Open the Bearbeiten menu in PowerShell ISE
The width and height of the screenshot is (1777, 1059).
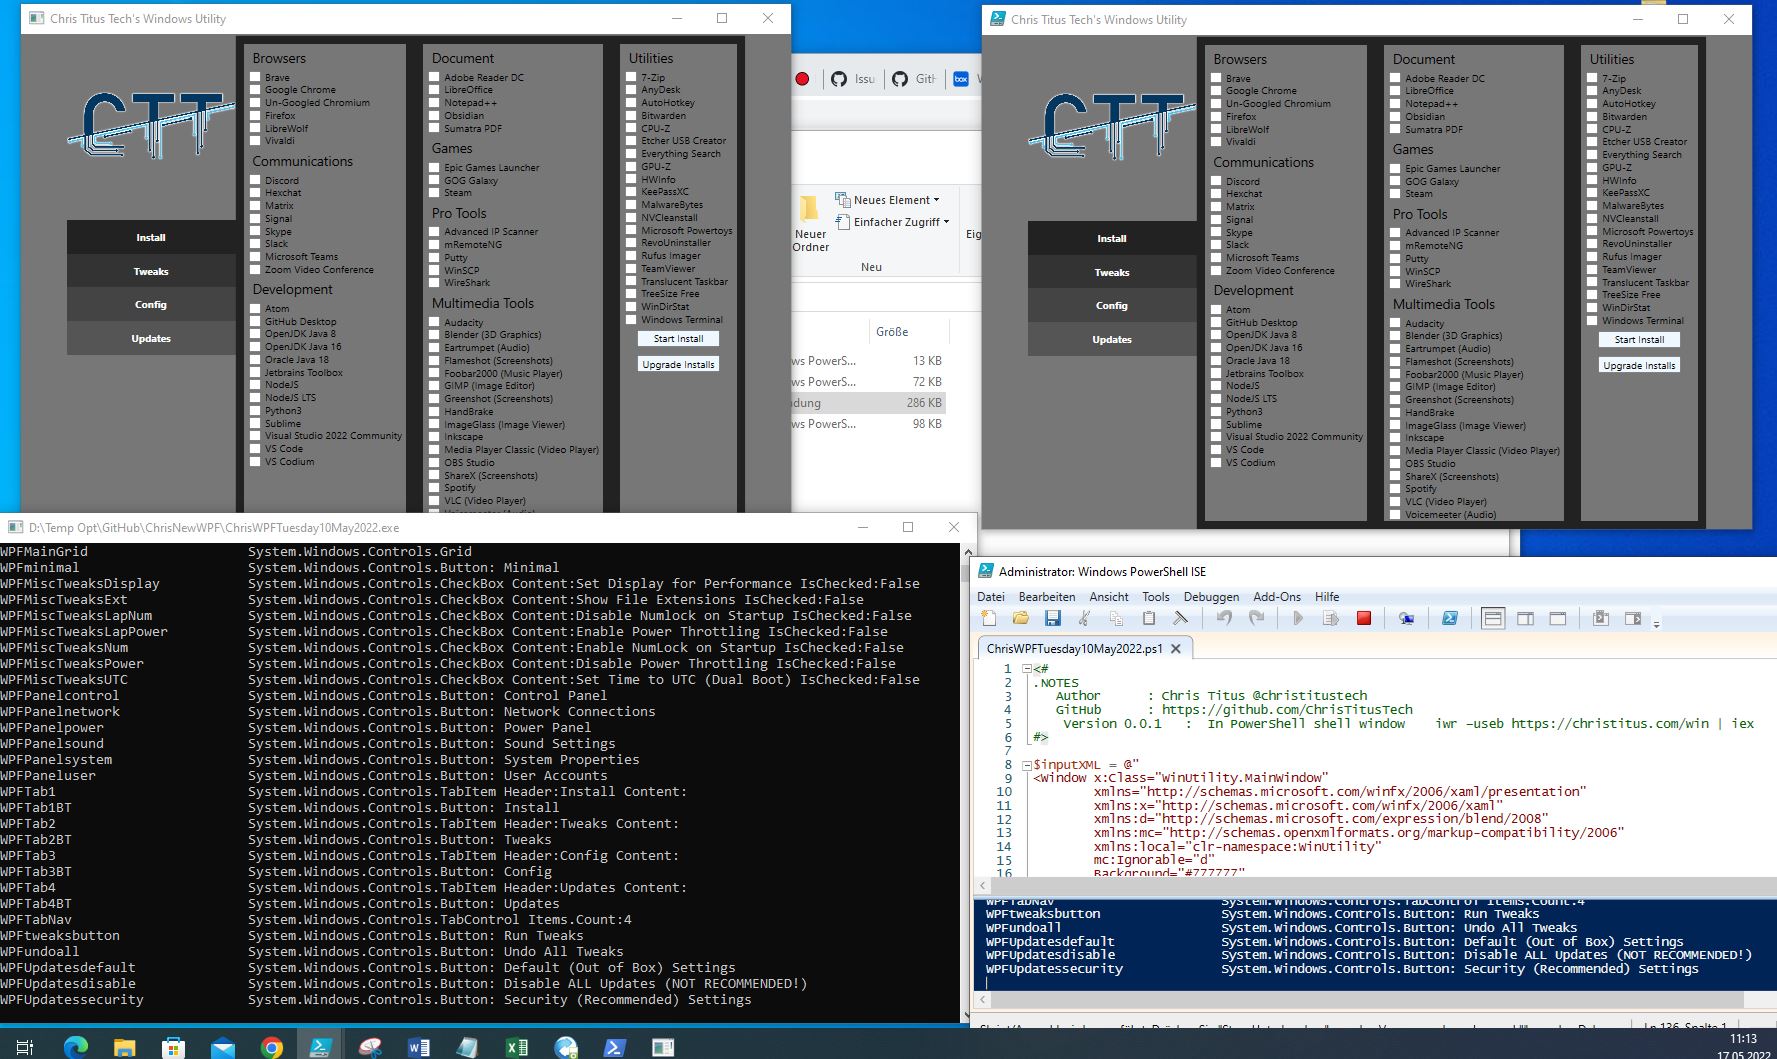tap(1047, 596)
